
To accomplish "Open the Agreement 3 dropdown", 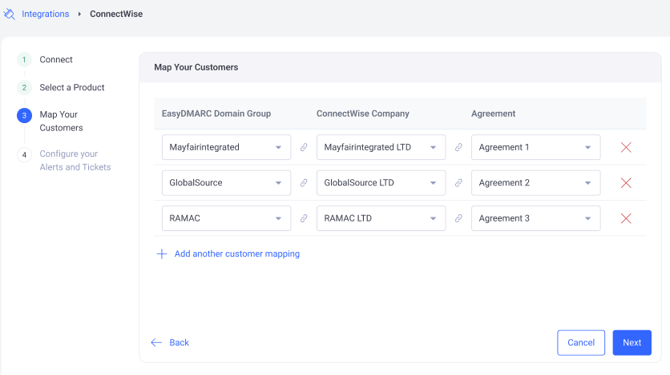I will click(535, 218).
